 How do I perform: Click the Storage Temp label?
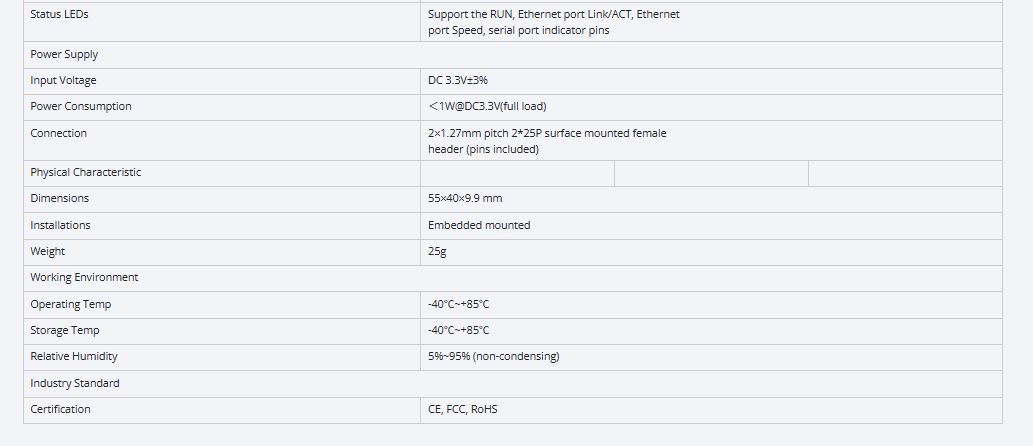coord(65,330)
